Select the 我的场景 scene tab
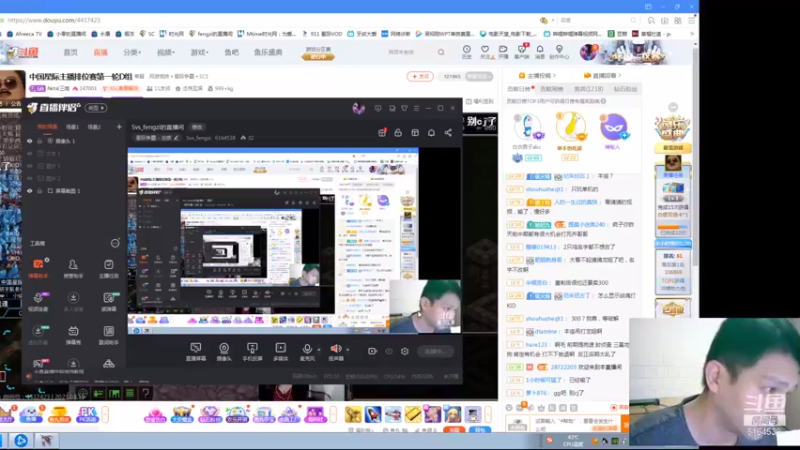The height and width of the screenshot is (450, 800). tap(47, 127)
